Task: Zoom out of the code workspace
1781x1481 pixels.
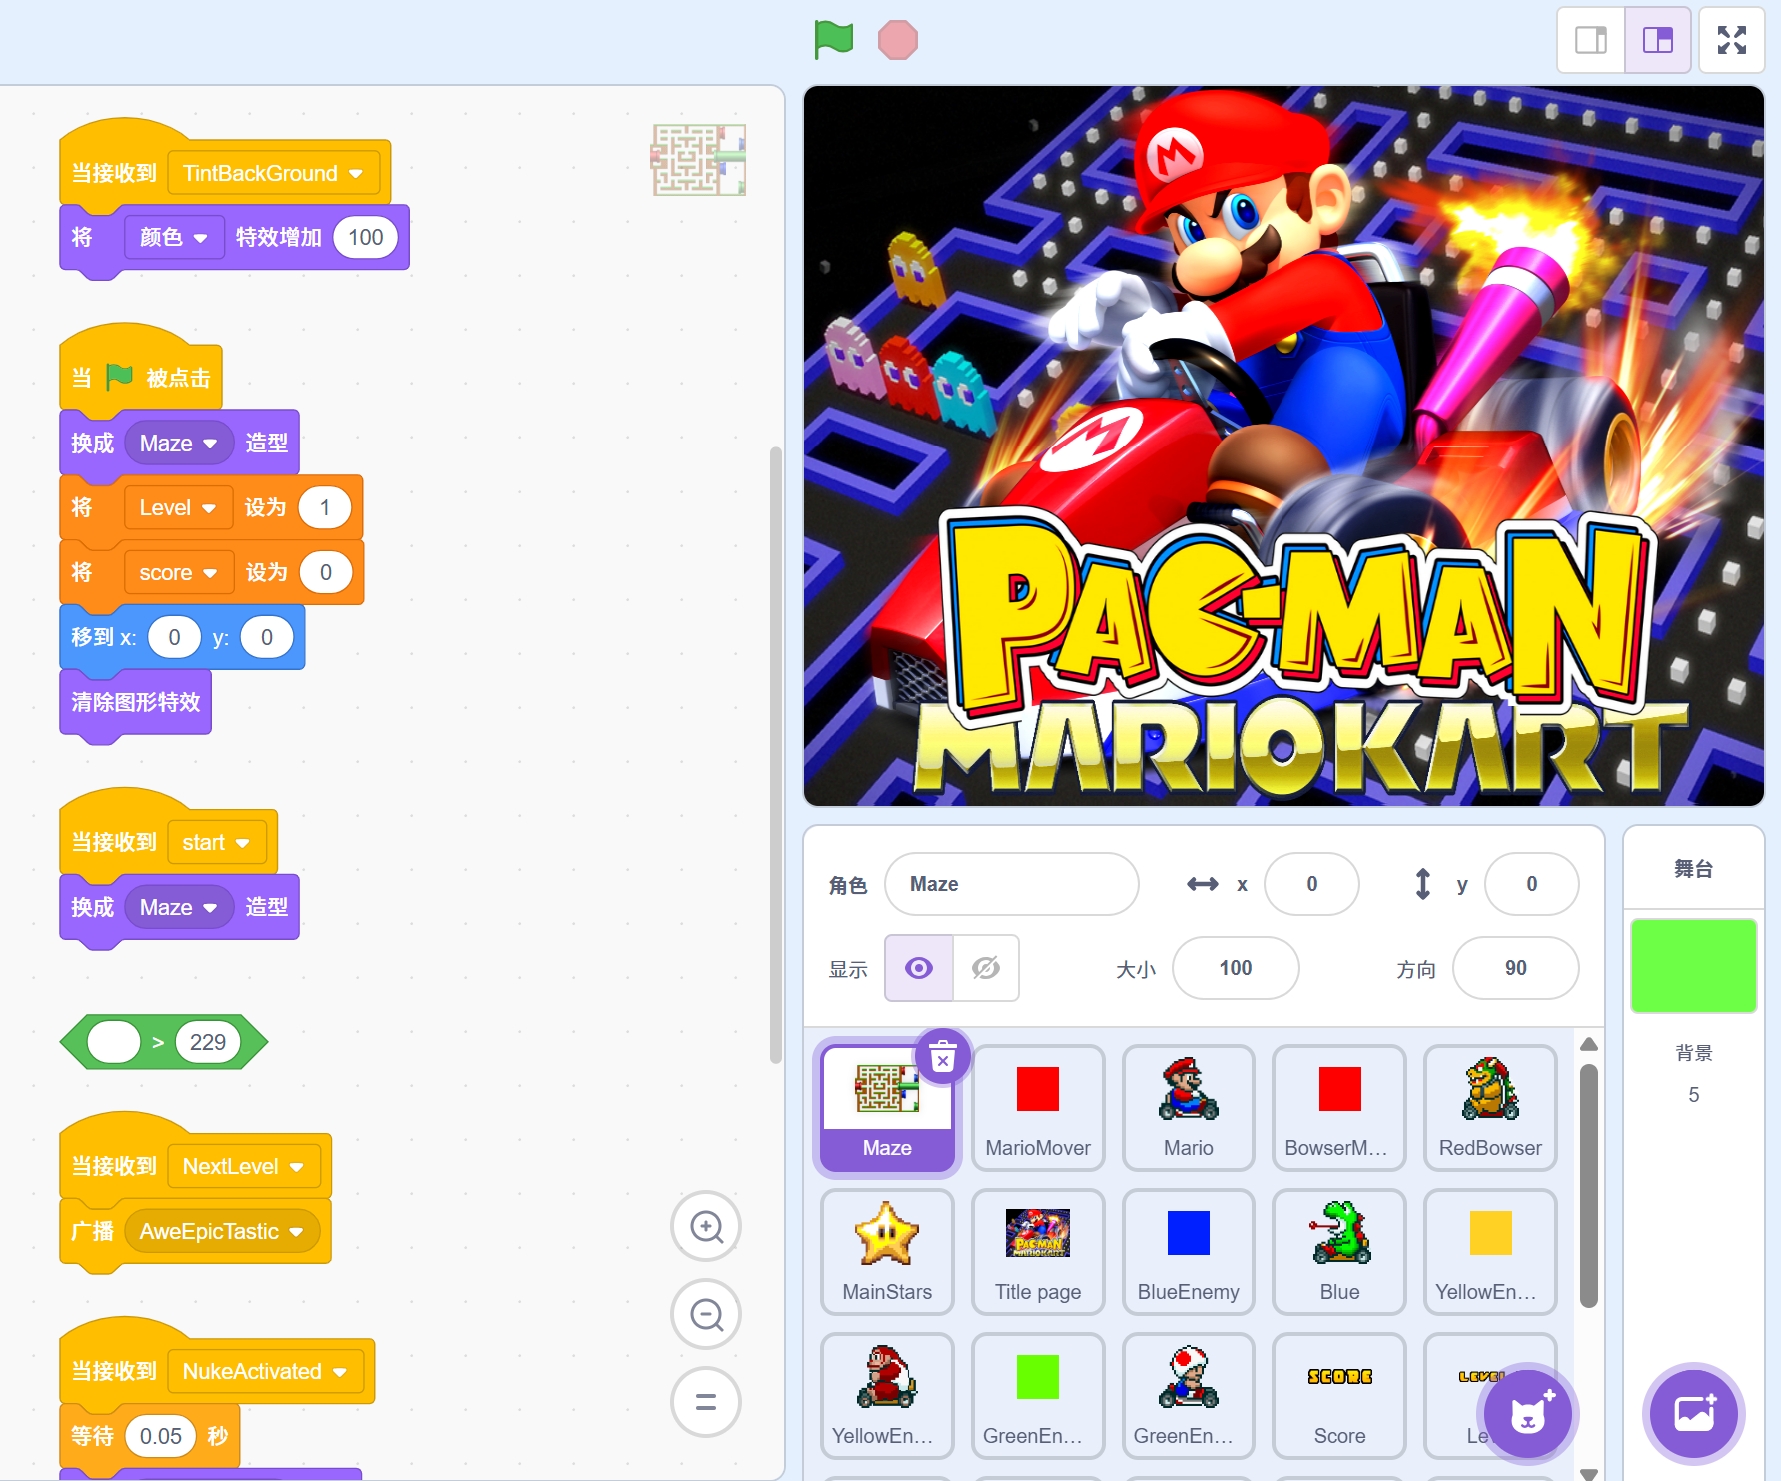Action: click(706, 1314)
